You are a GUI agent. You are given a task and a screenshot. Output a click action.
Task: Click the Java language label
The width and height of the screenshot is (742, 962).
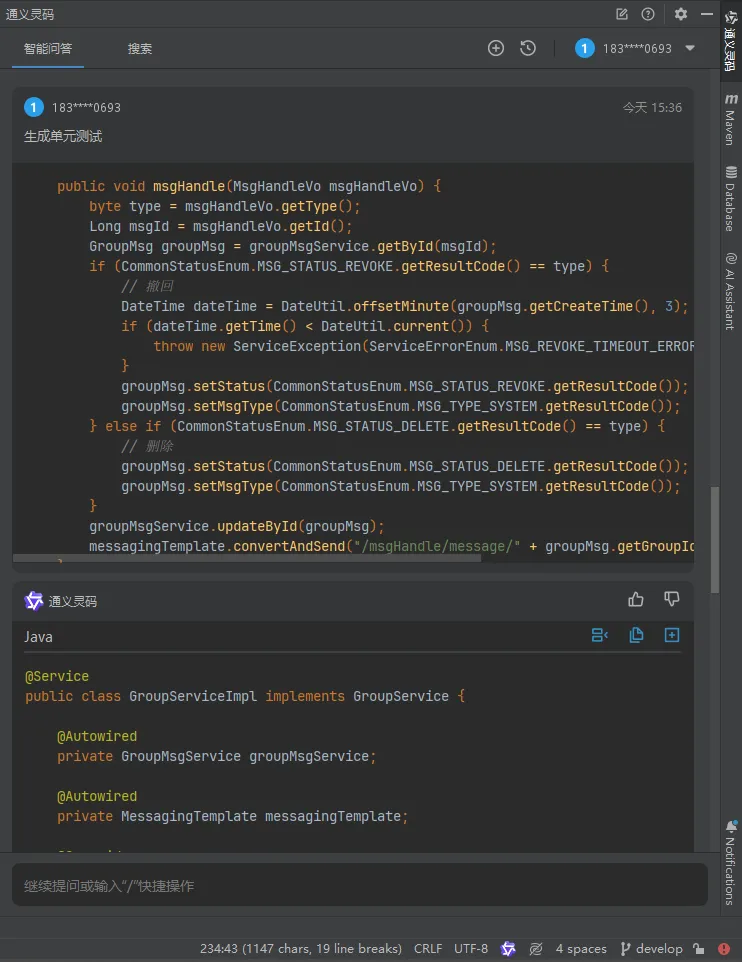click(38, 637)
